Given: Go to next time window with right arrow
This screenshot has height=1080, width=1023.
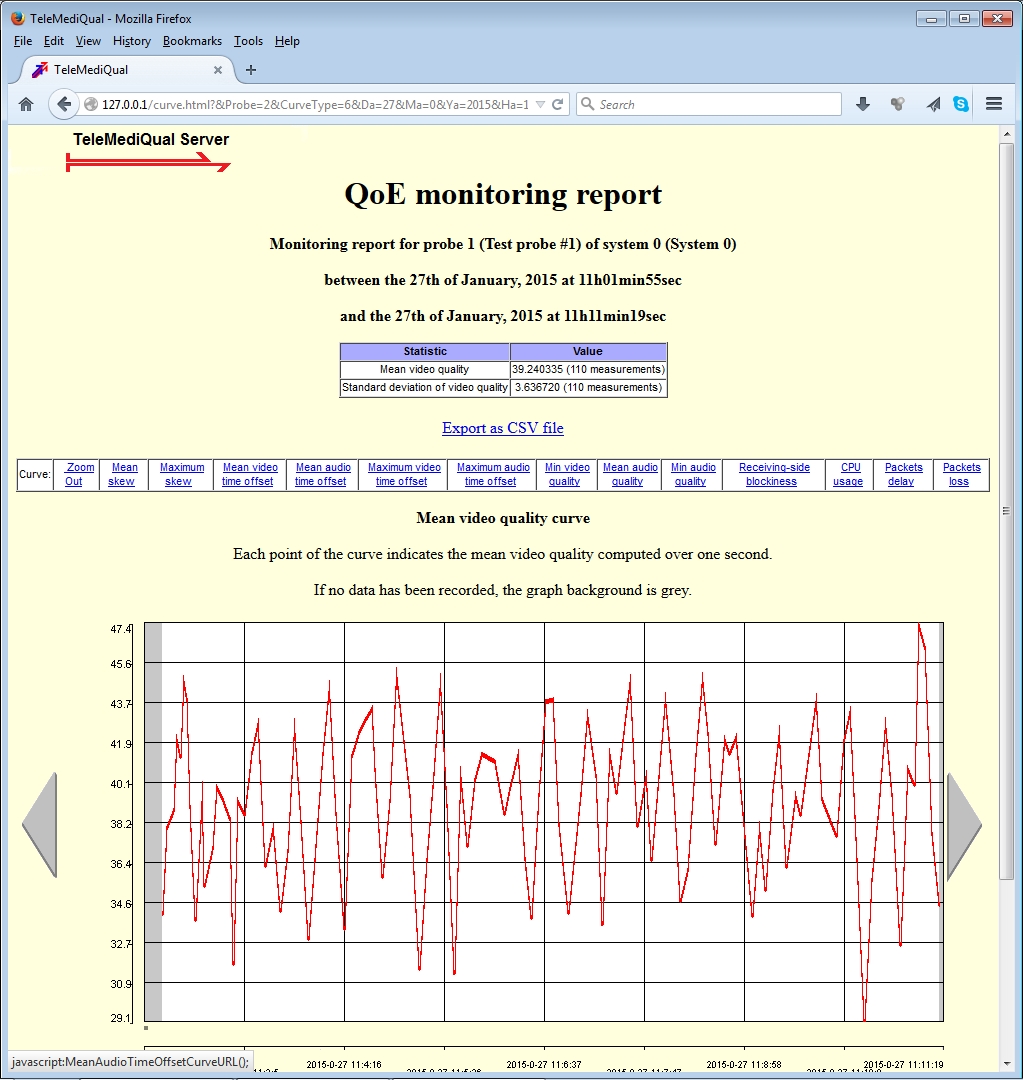Looking at the screenshot, I should point(964,826).
